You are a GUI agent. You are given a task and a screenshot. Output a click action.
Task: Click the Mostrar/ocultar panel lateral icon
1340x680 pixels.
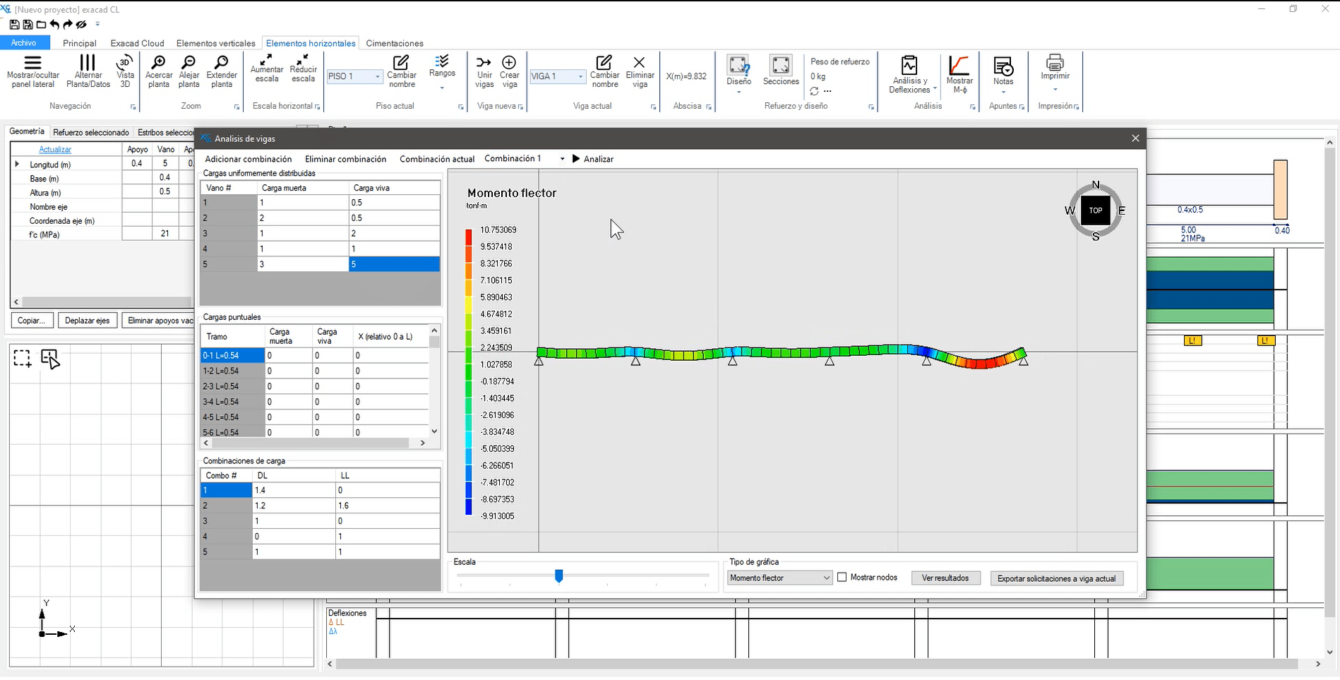32,64
